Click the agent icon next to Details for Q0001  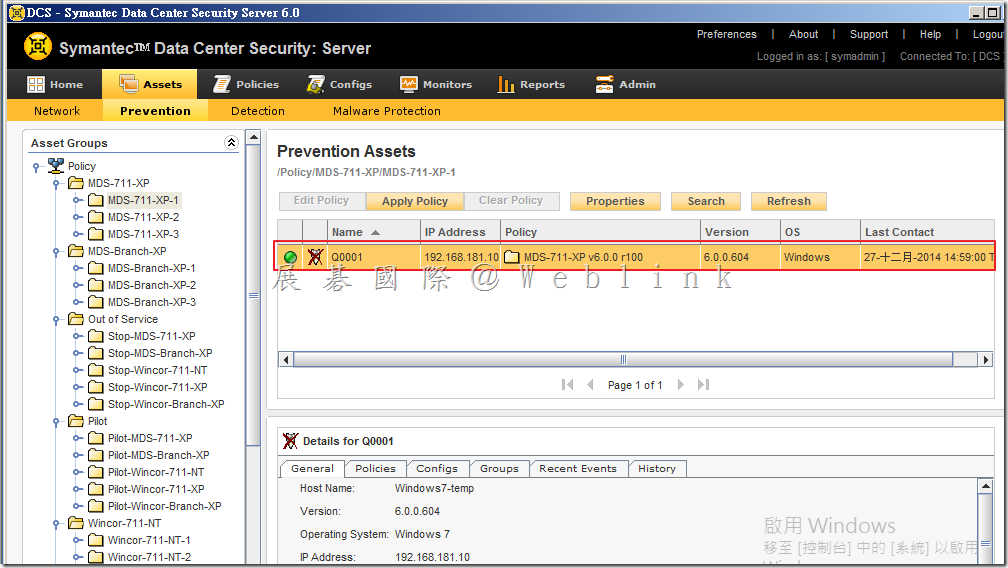pyautogui.click(x=291, y=441)
